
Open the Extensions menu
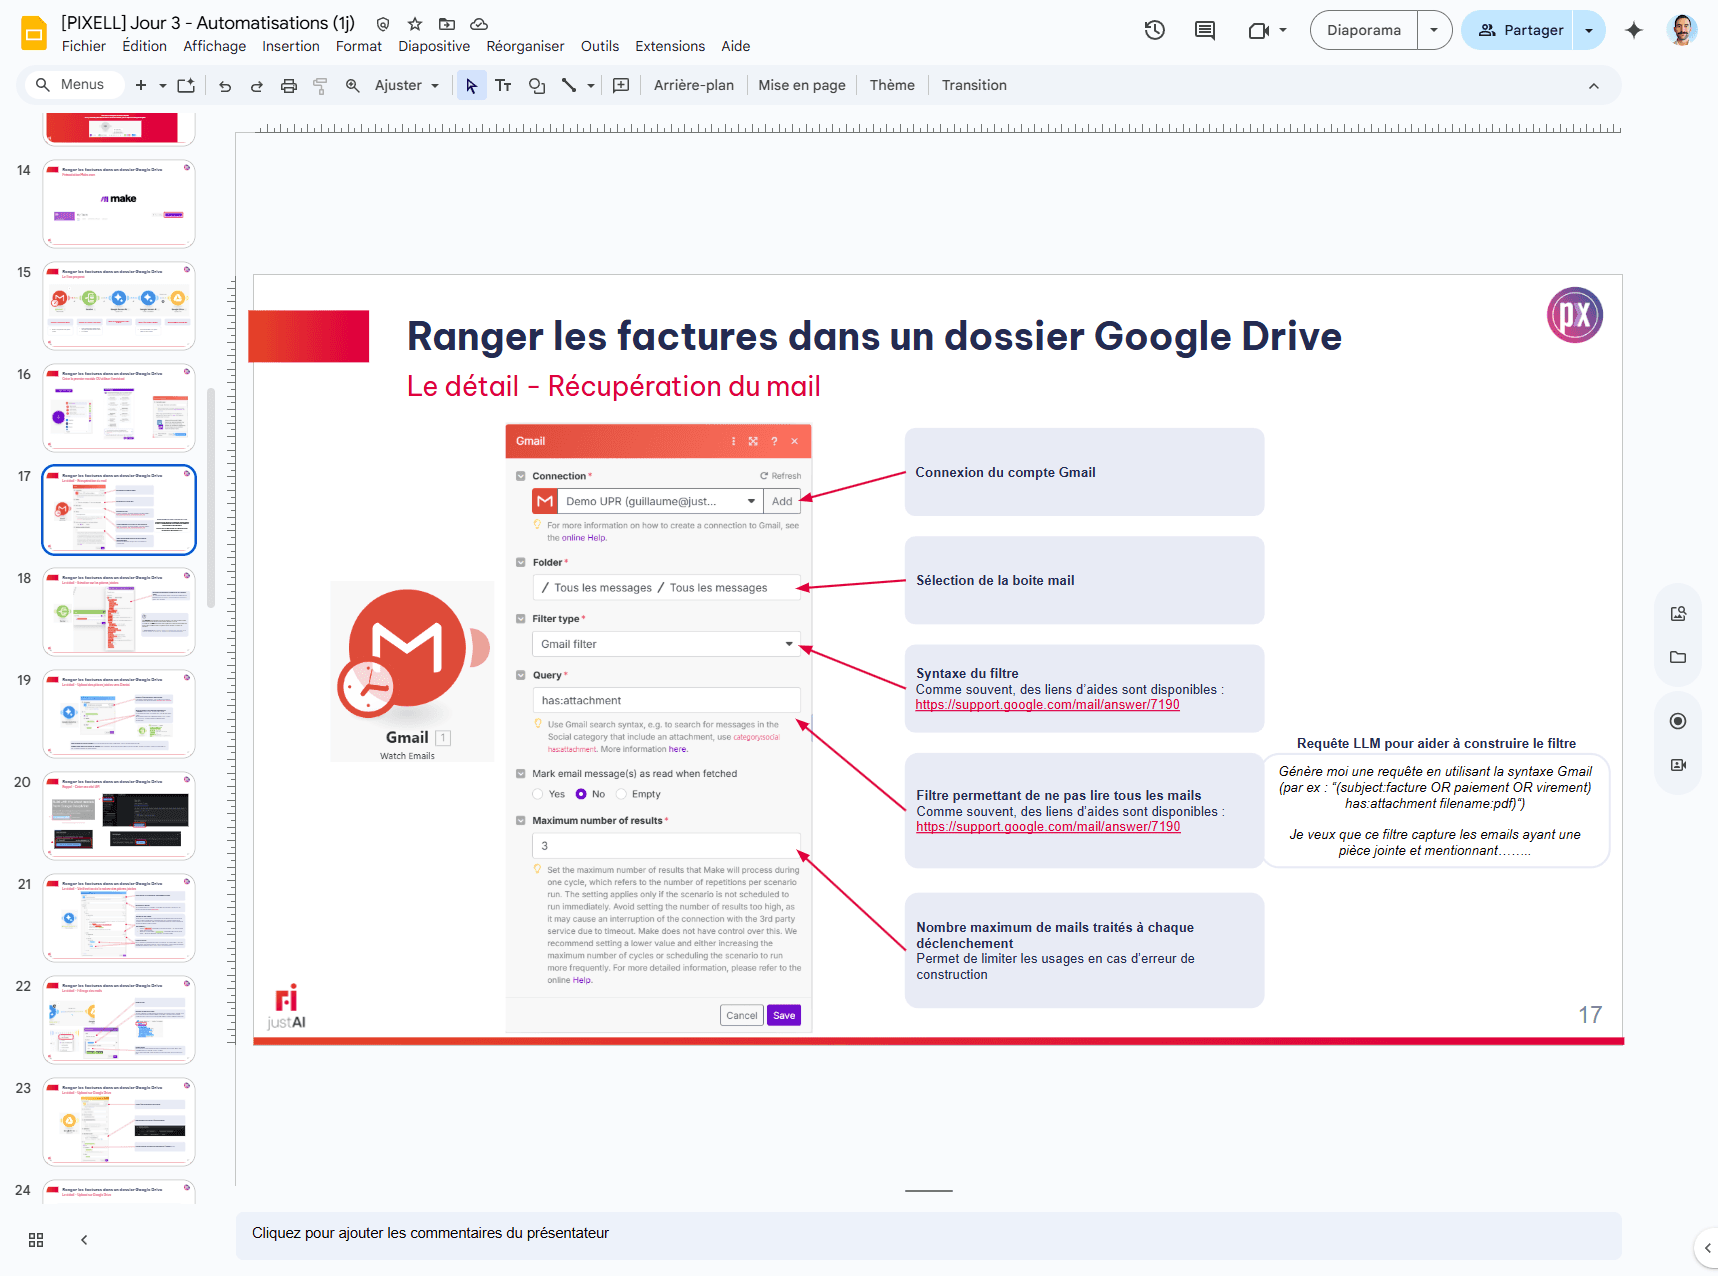[x=670, y=46]
